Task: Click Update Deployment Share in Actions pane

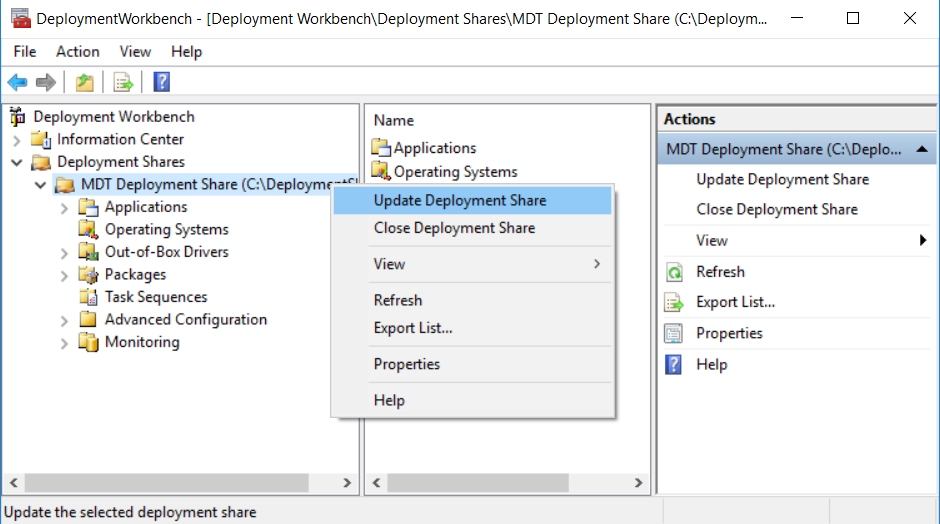Action: click(x=782, y=179)
